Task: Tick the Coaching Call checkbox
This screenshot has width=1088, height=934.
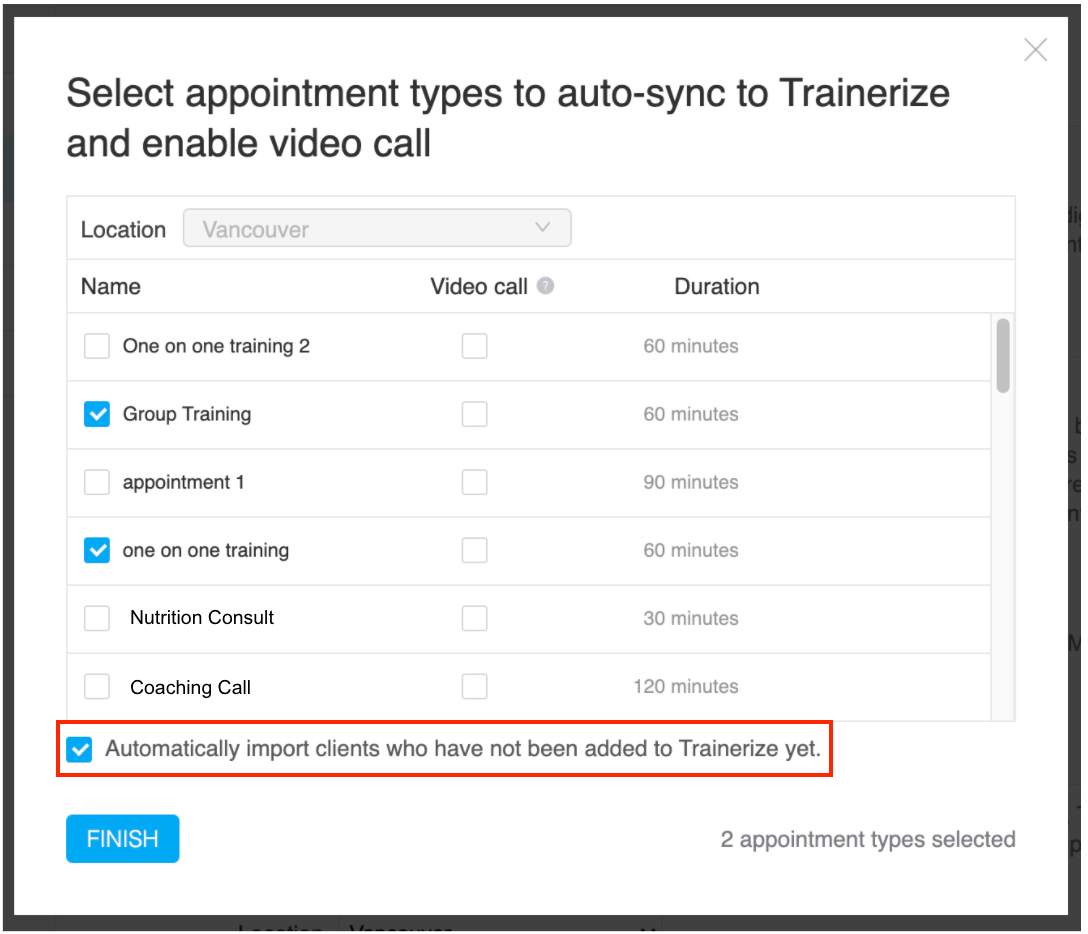Action: tap(96, 686)
